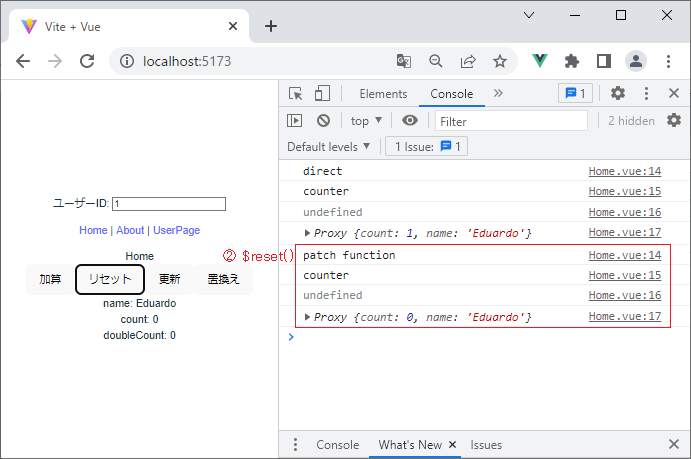
Task: Click the zoom magnifier icon in address bar
Action: [436, 61]
